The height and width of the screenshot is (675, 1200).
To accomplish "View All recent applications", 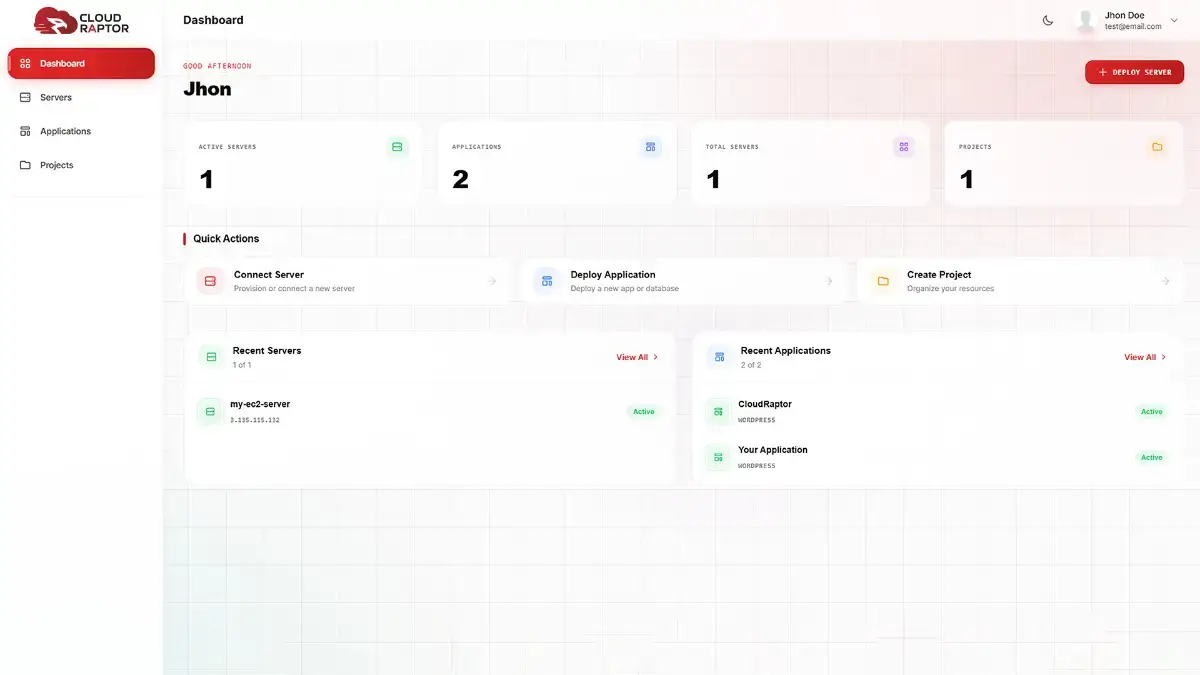I will pos(1144,357).
